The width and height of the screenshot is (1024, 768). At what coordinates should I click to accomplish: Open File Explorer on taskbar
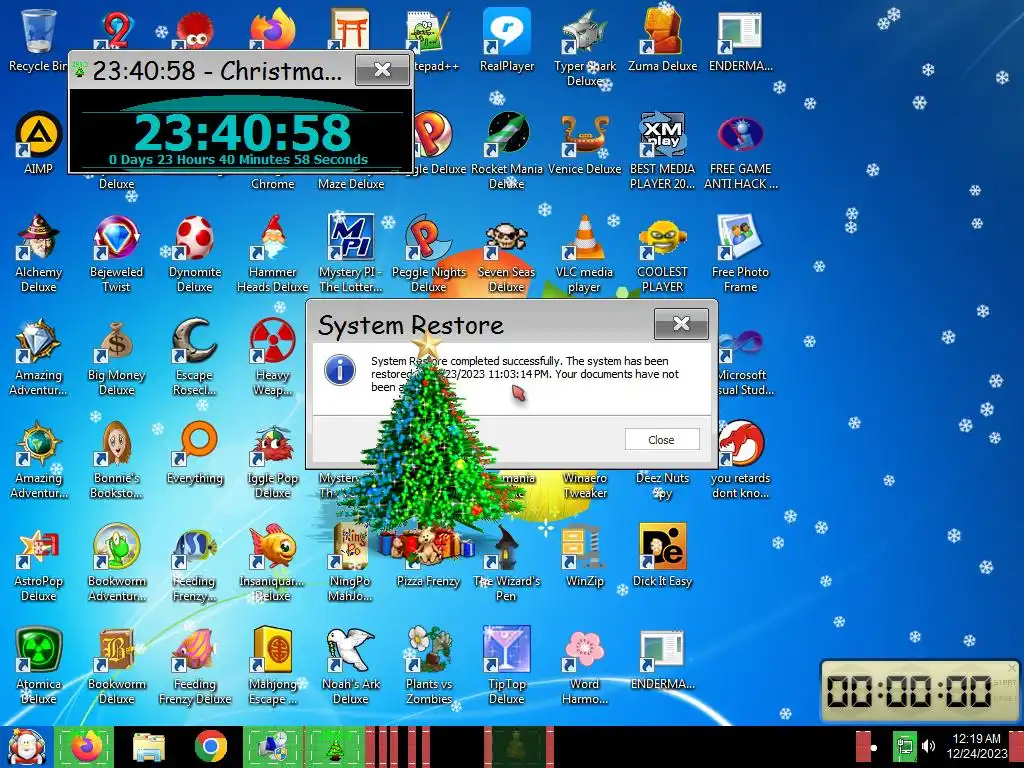[148, 746]
